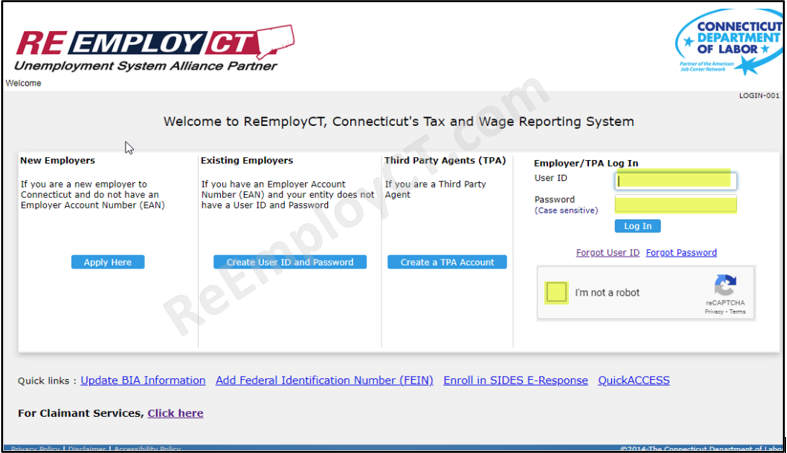This screenshot has width=787, height=453.
Task: Click the reCAPTCHA logo icon
Action: click(725, 285)
